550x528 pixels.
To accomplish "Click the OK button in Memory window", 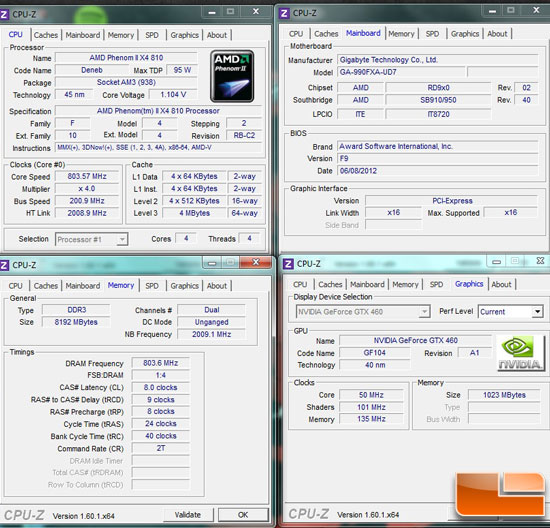I will coord(243,515).
